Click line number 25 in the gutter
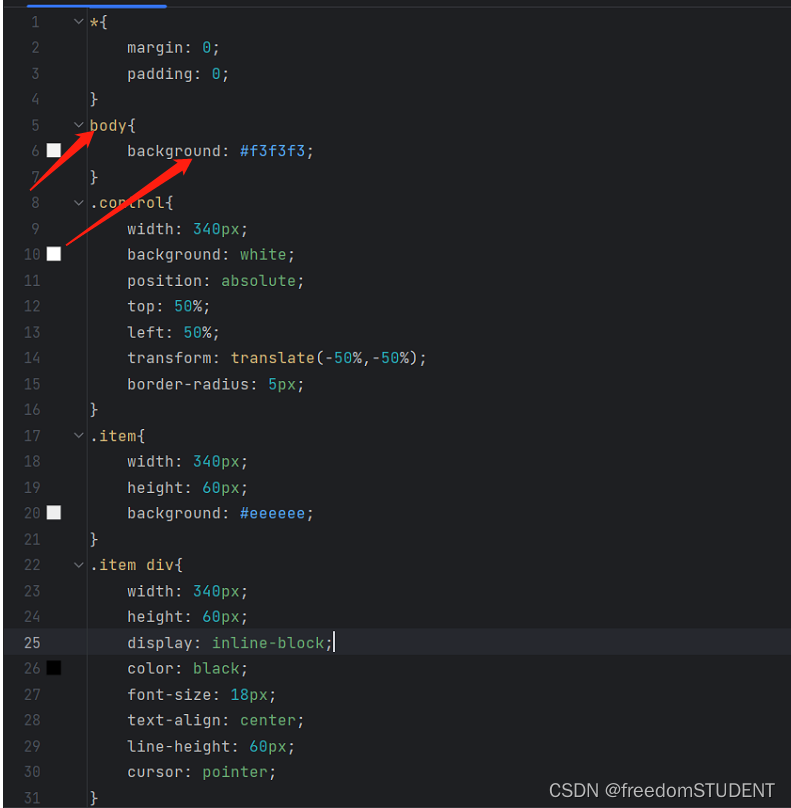Image resolution: width=791 pixels, height=808 pixels. pos(32,643)
